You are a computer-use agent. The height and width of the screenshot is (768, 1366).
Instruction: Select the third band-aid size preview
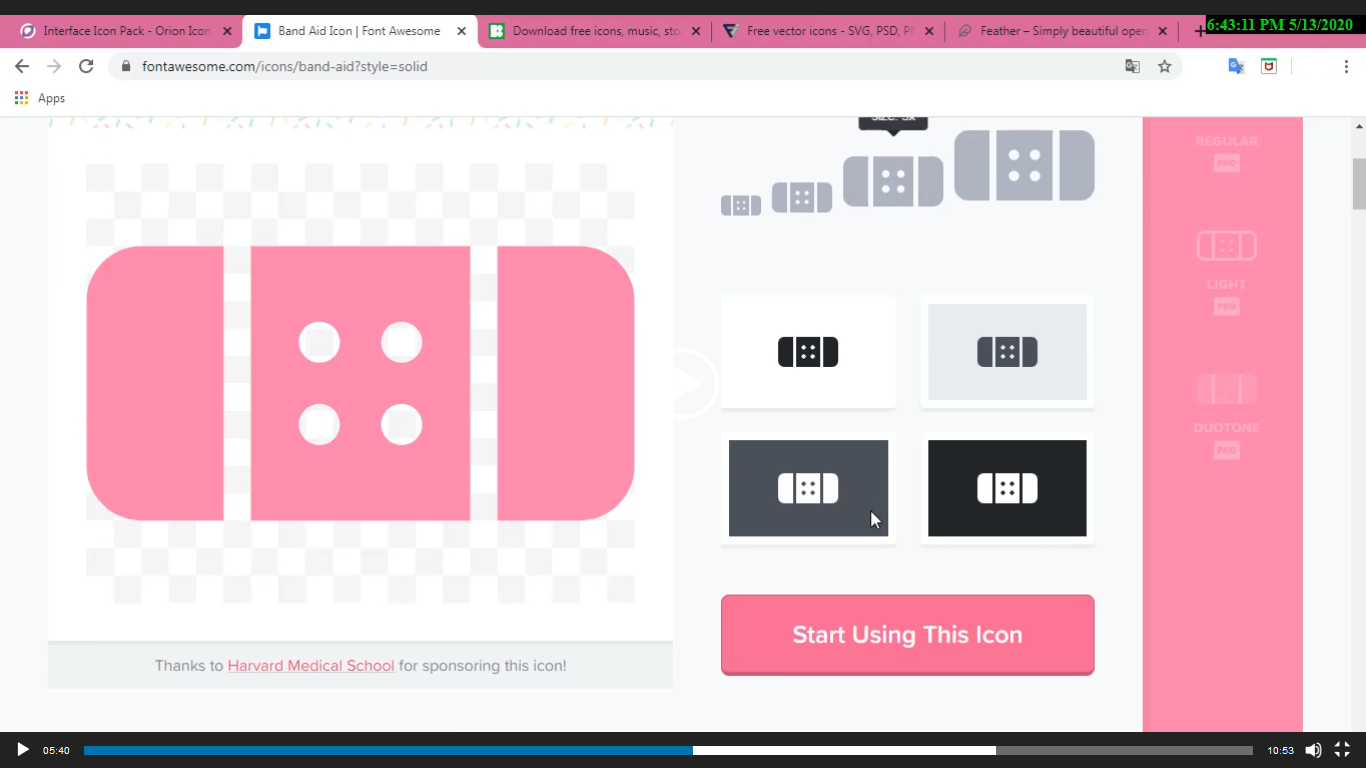coord(893,181)
